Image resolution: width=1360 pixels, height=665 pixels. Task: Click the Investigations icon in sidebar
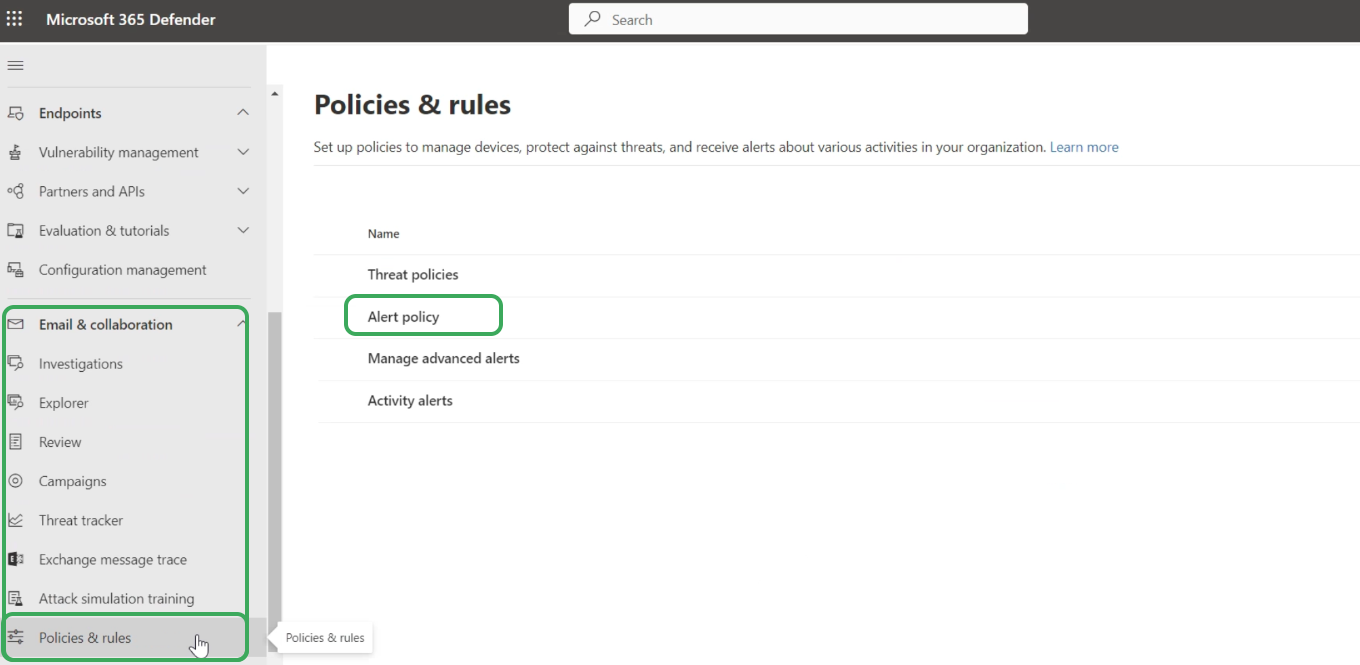click(x=15, y=363)
